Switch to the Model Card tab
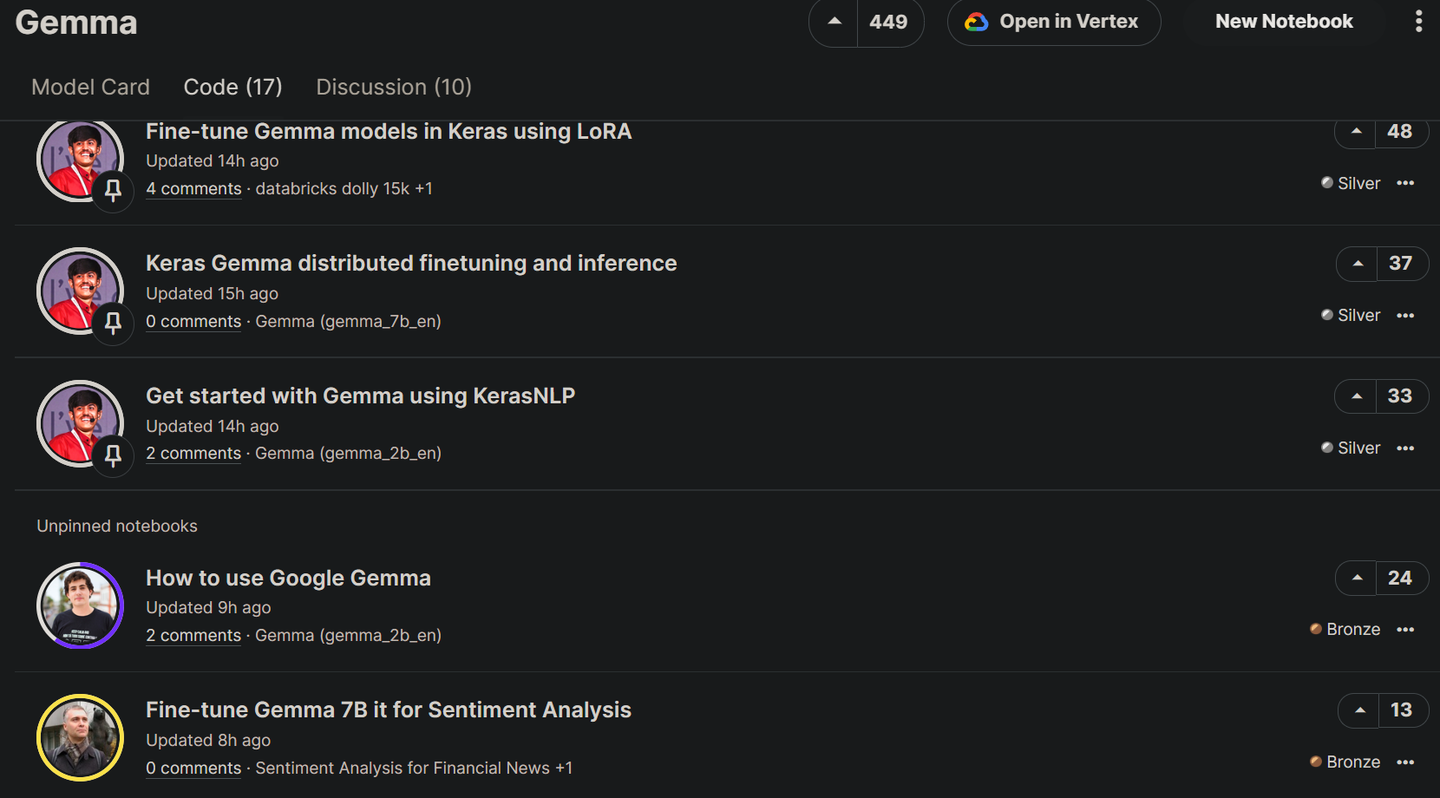The width and height of the screenshot is (1440, 798). 91,87
